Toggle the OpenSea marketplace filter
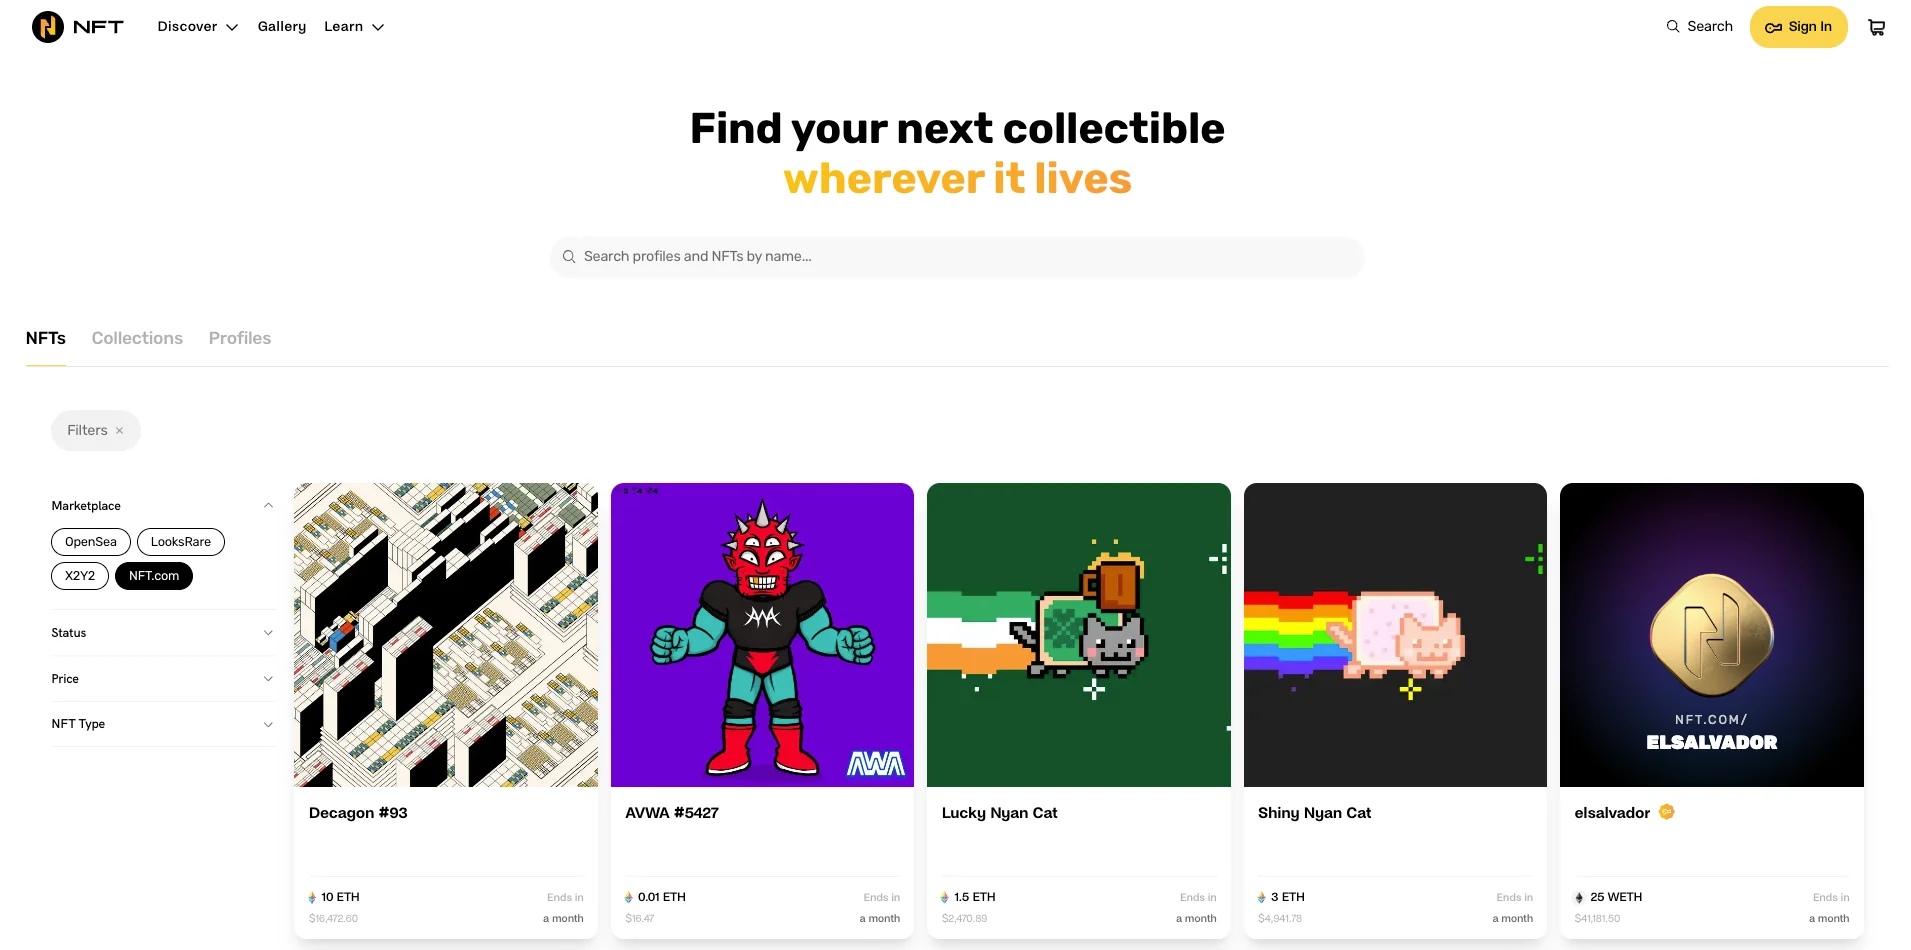The image size is (1911, 950). (91, 542)
